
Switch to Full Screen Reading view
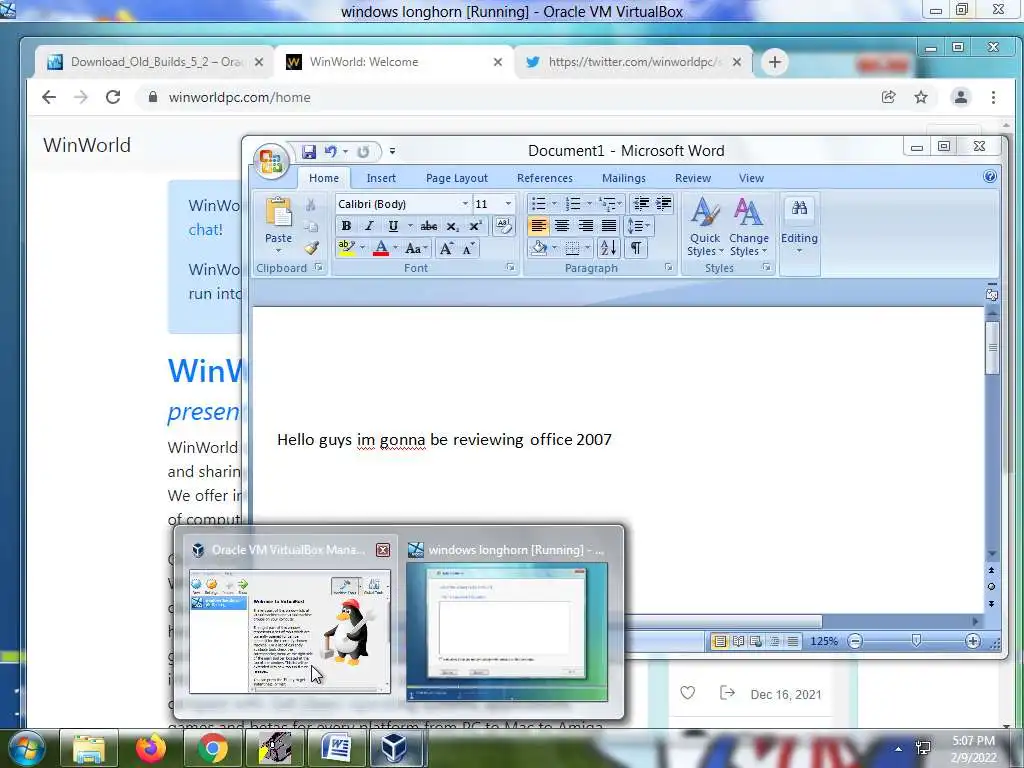pyautogui.click(x=738, y=641)
